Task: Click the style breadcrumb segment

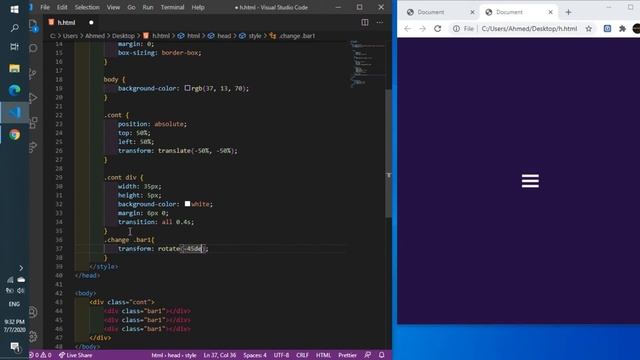Action: (251, 36)
